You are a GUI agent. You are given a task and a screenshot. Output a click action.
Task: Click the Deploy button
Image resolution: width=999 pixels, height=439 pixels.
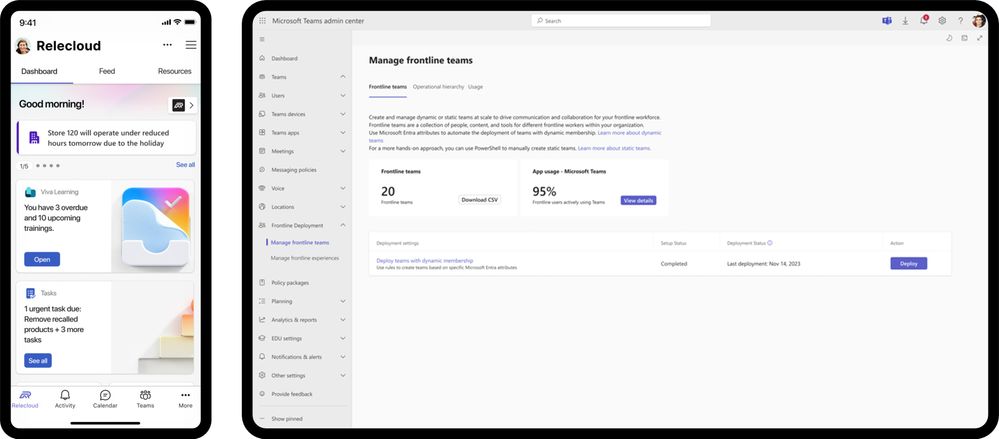[909, 263]
